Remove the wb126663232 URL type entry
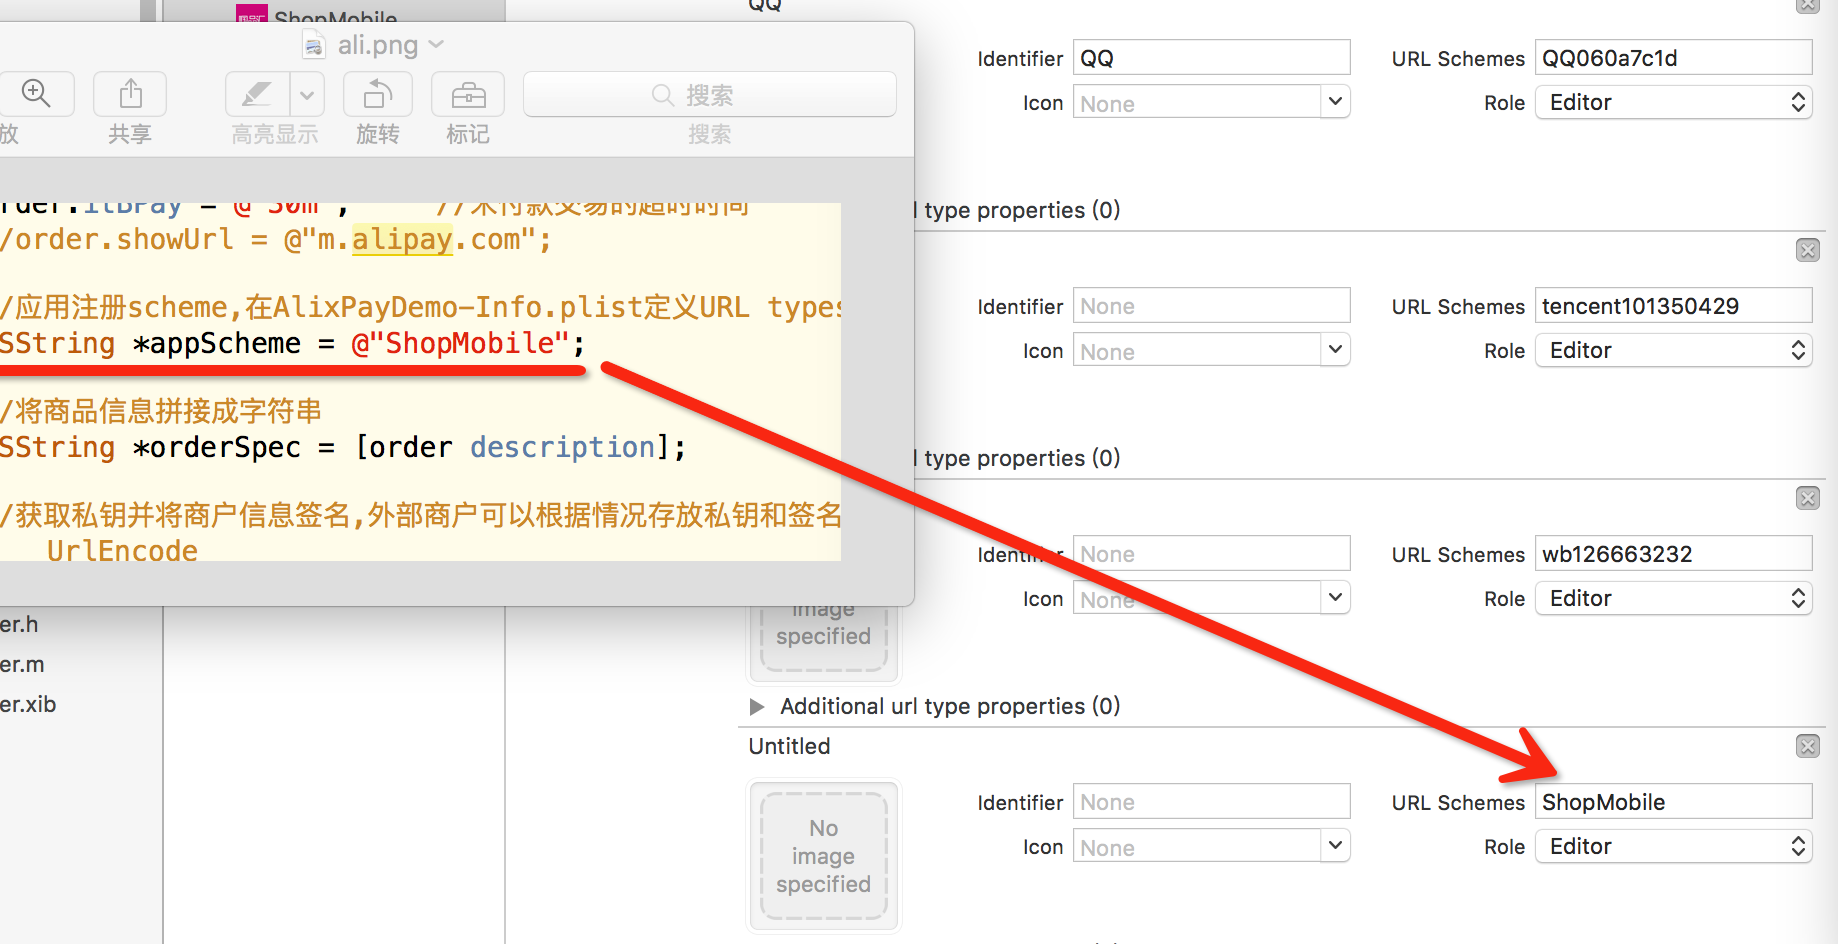Screen dimensions: 1838x944 point(1807,498)
